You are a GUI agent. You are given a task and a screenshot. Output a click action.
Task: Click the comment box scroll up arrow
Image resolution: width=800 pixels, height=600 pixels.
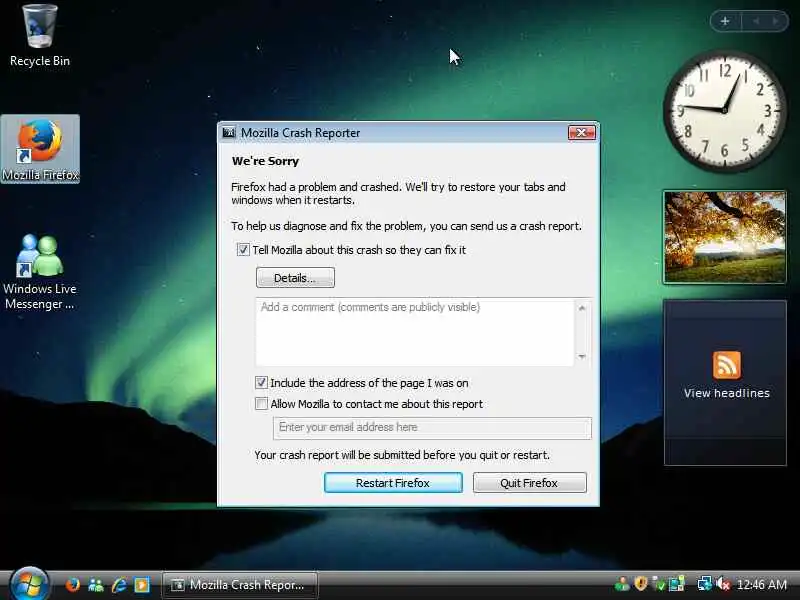point(582,308)
